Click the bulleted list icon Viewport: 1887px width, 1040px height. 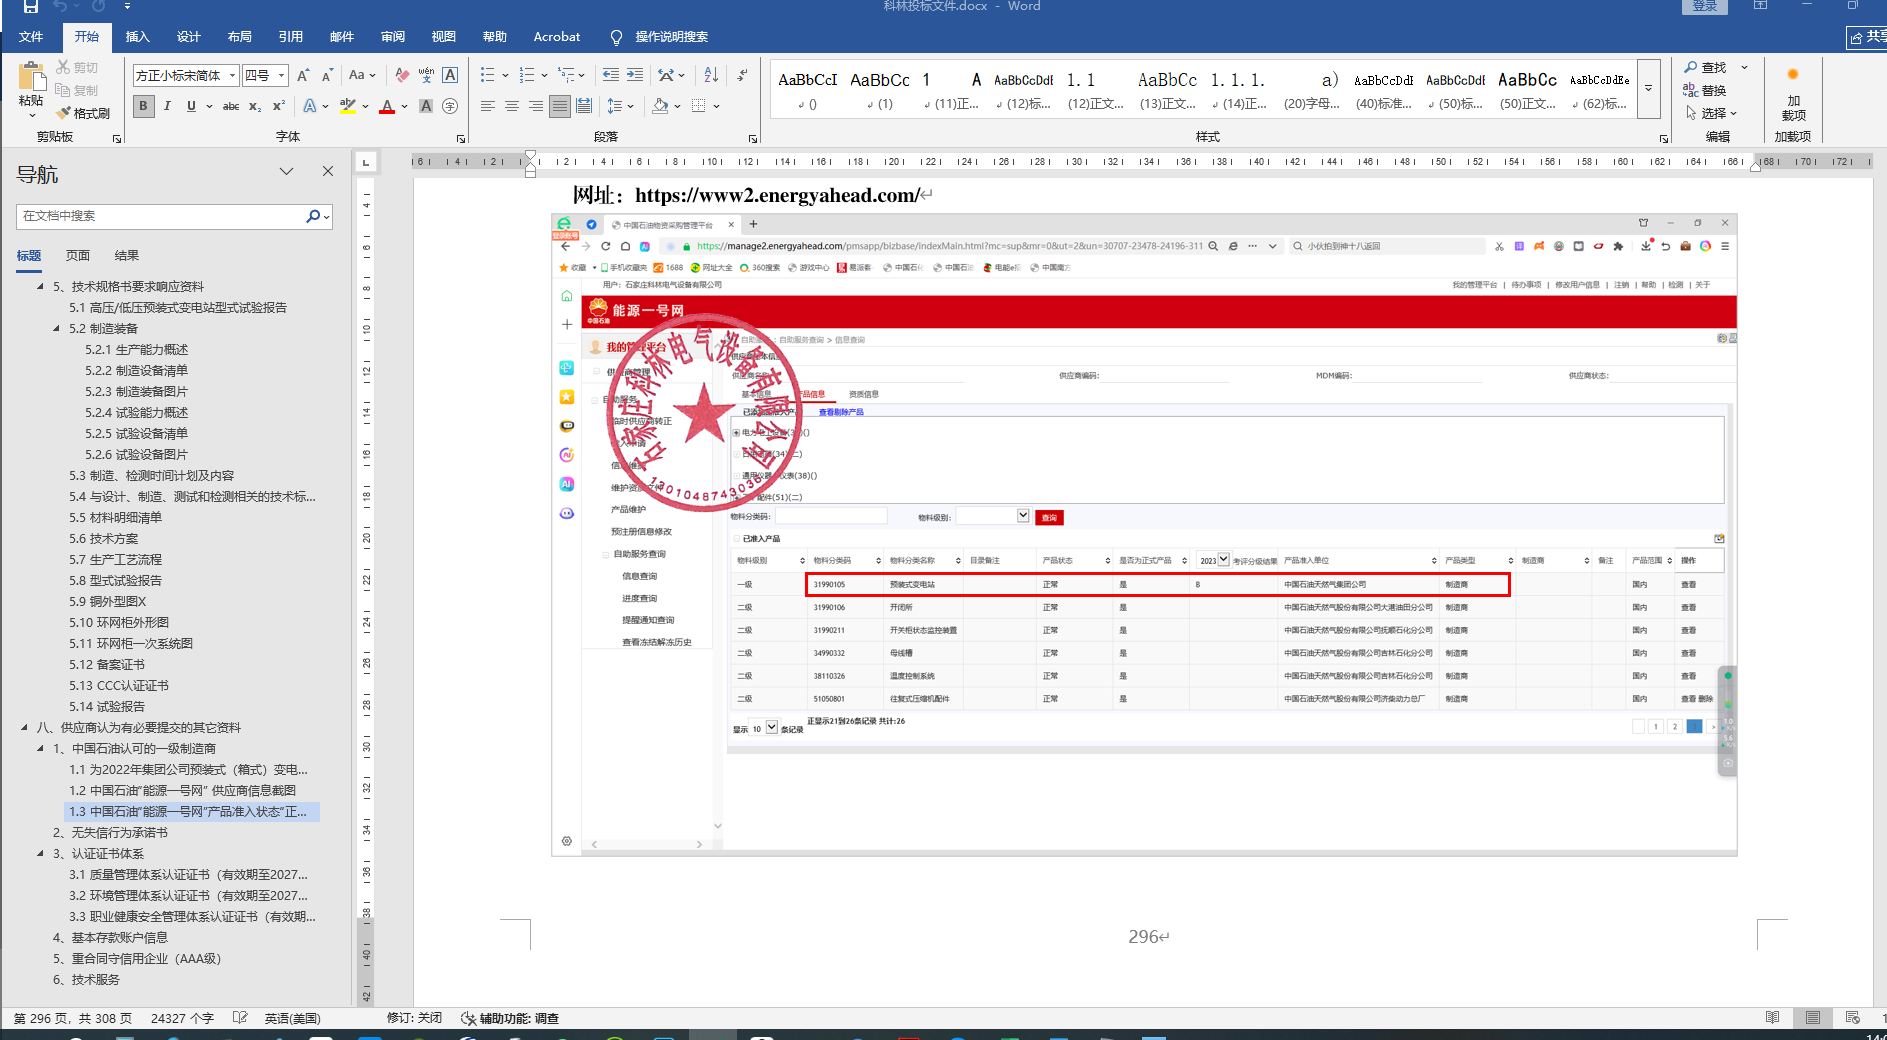click(487, 75)
